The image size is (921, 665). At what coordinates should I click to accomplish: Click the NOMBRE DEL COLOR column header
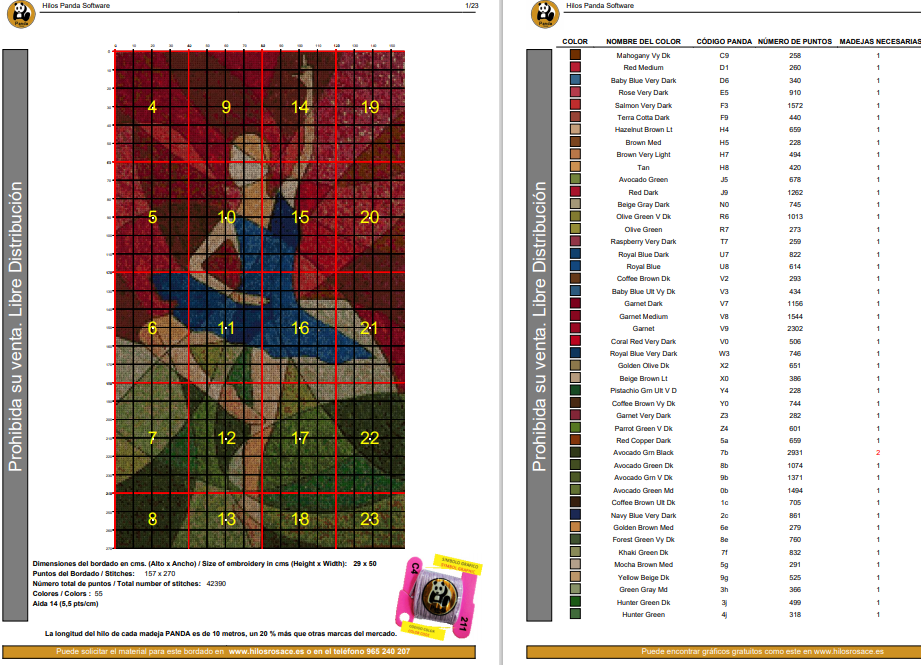[x=643, y=42]
